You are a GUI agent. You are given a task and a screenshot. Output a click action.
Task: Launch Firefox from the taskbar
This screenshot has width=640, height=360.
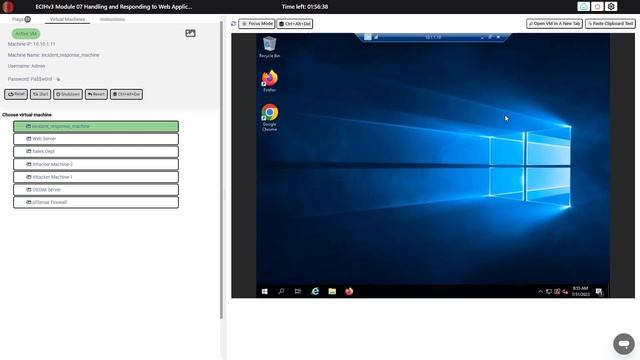click(x=349, y=291)
